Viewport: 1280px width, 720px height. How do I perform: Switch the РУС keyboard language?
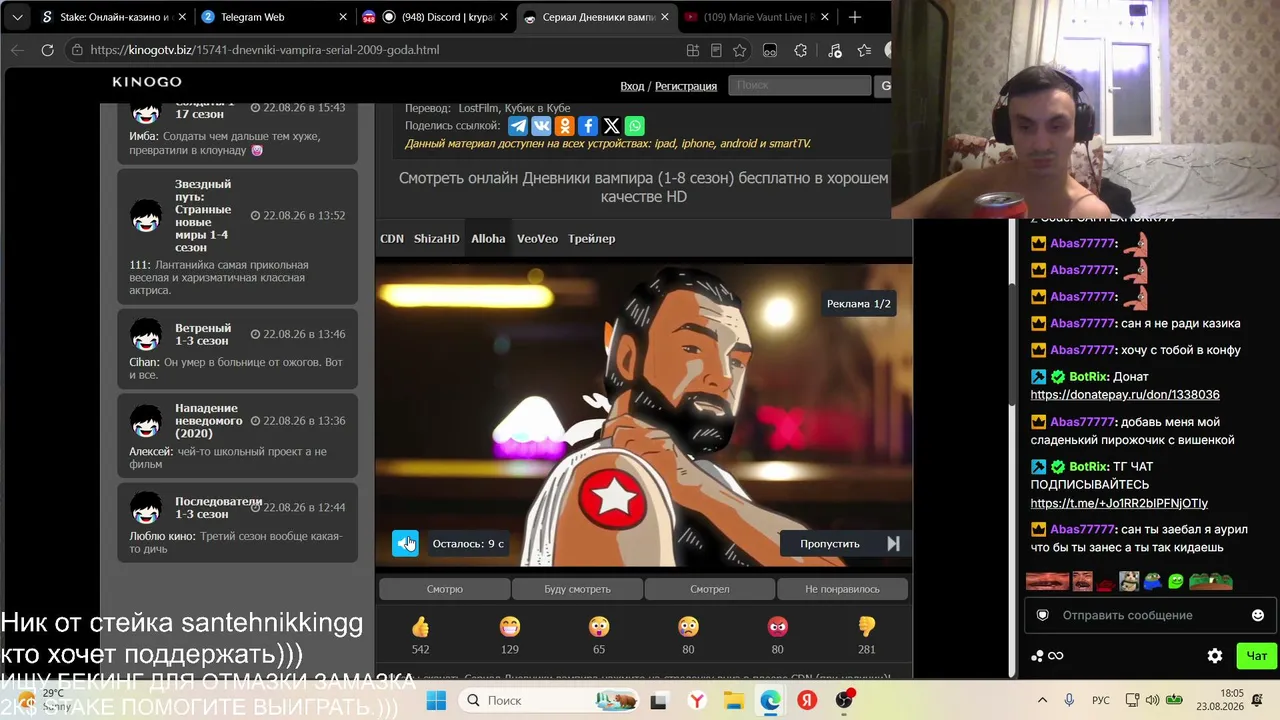coord(1100,701)
